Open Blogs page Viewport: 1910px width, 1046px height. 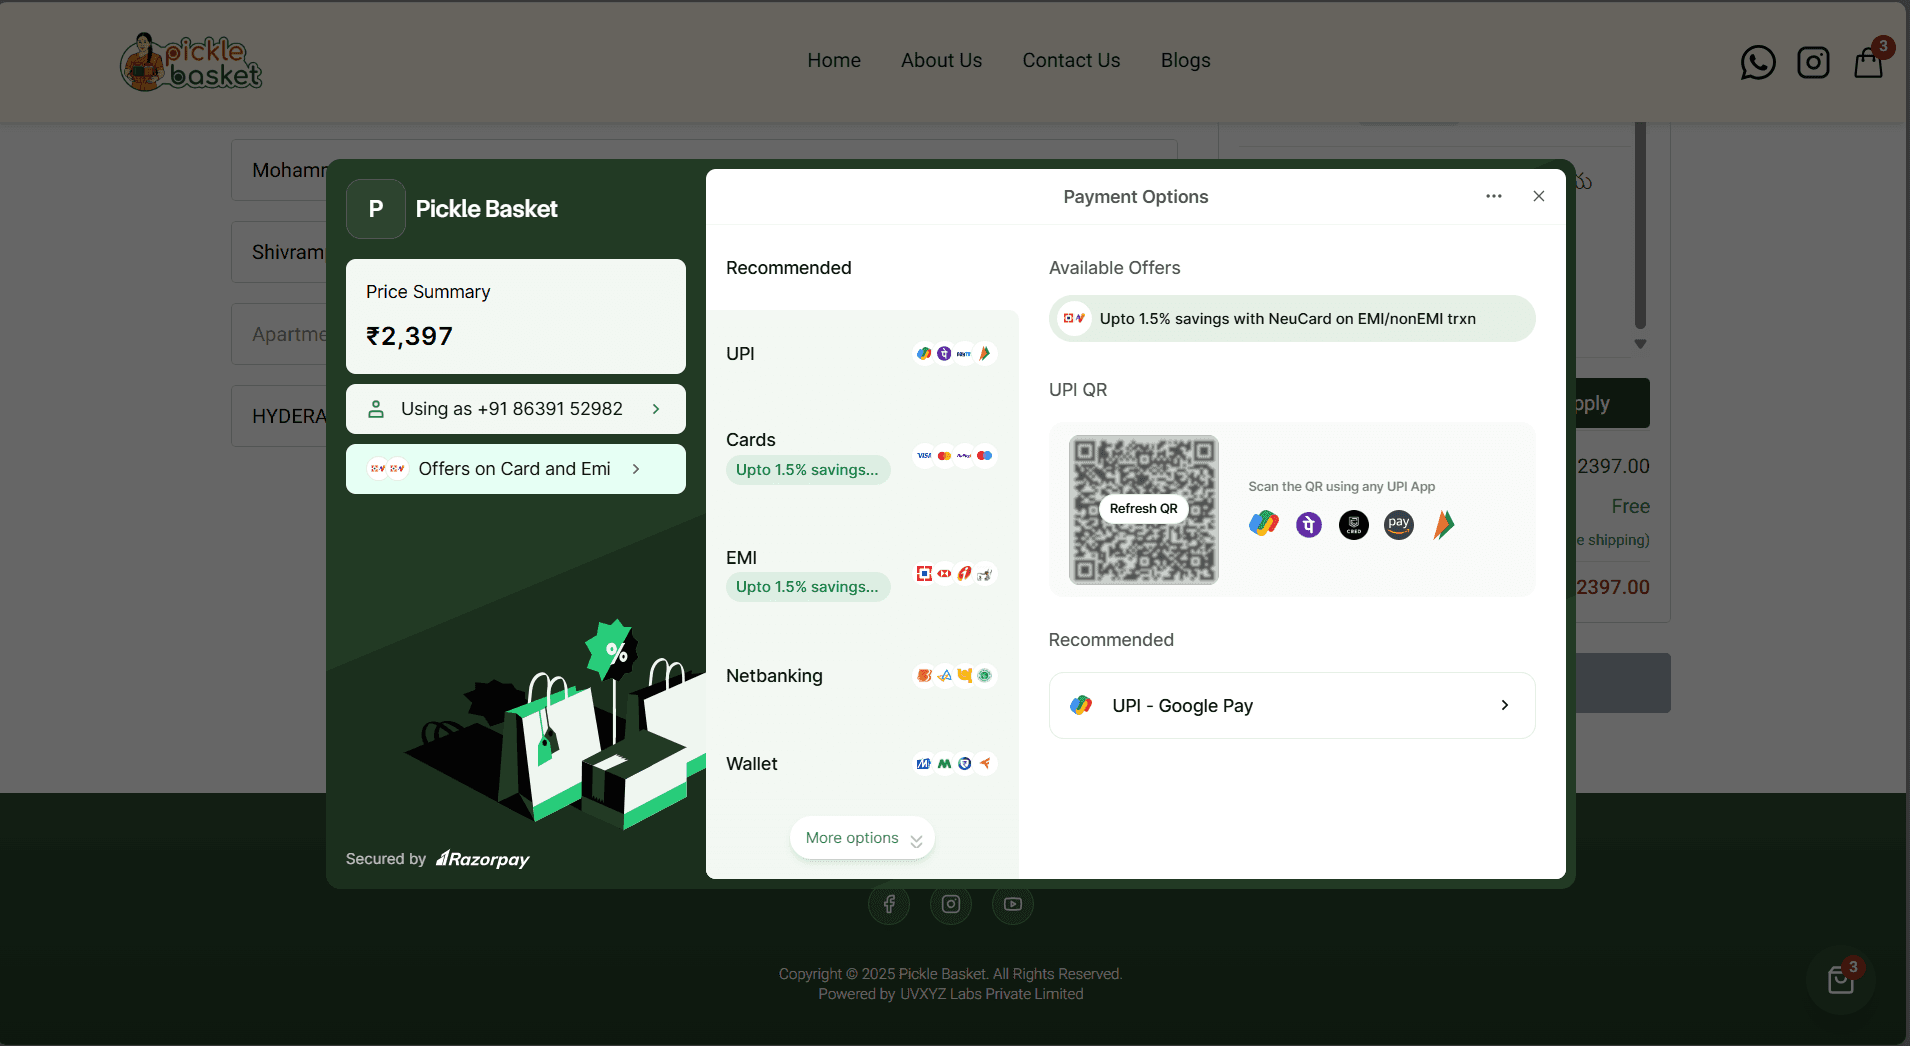(1185, 60)
